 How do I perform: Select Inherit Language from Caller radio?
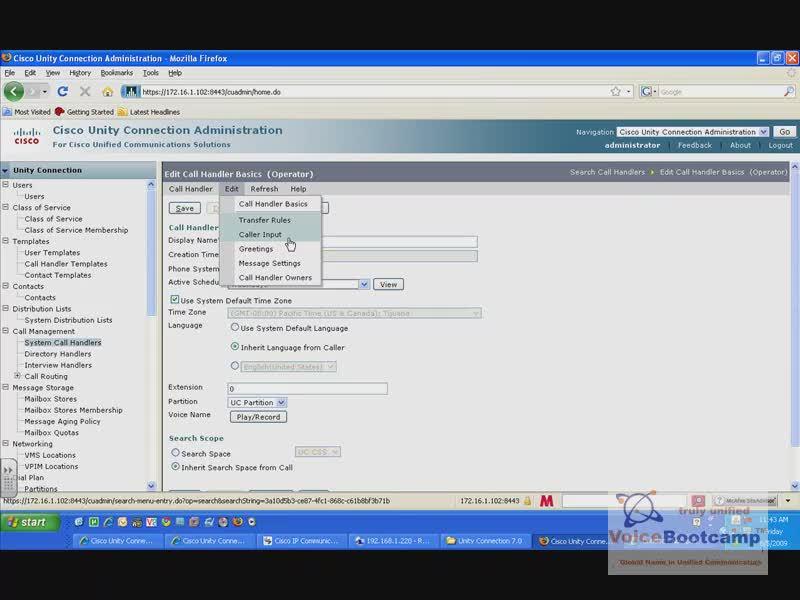(235, 346)
